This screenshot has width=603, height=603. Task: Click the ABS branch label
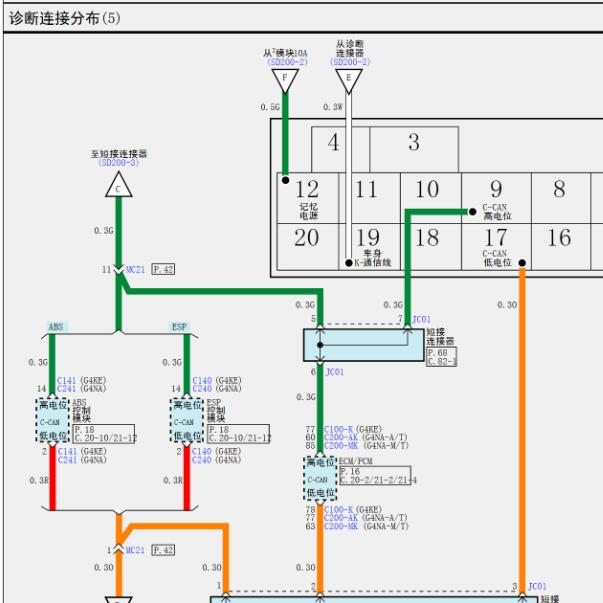[x=57, y=327]
